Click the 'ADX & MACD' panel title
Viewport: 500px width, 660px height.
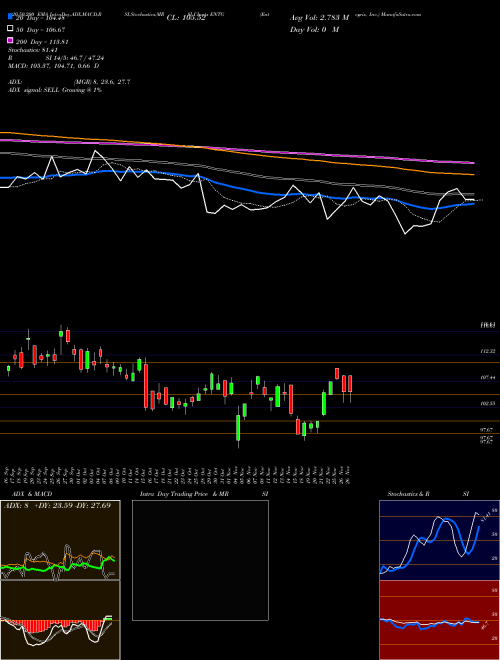tap(32, 494)
